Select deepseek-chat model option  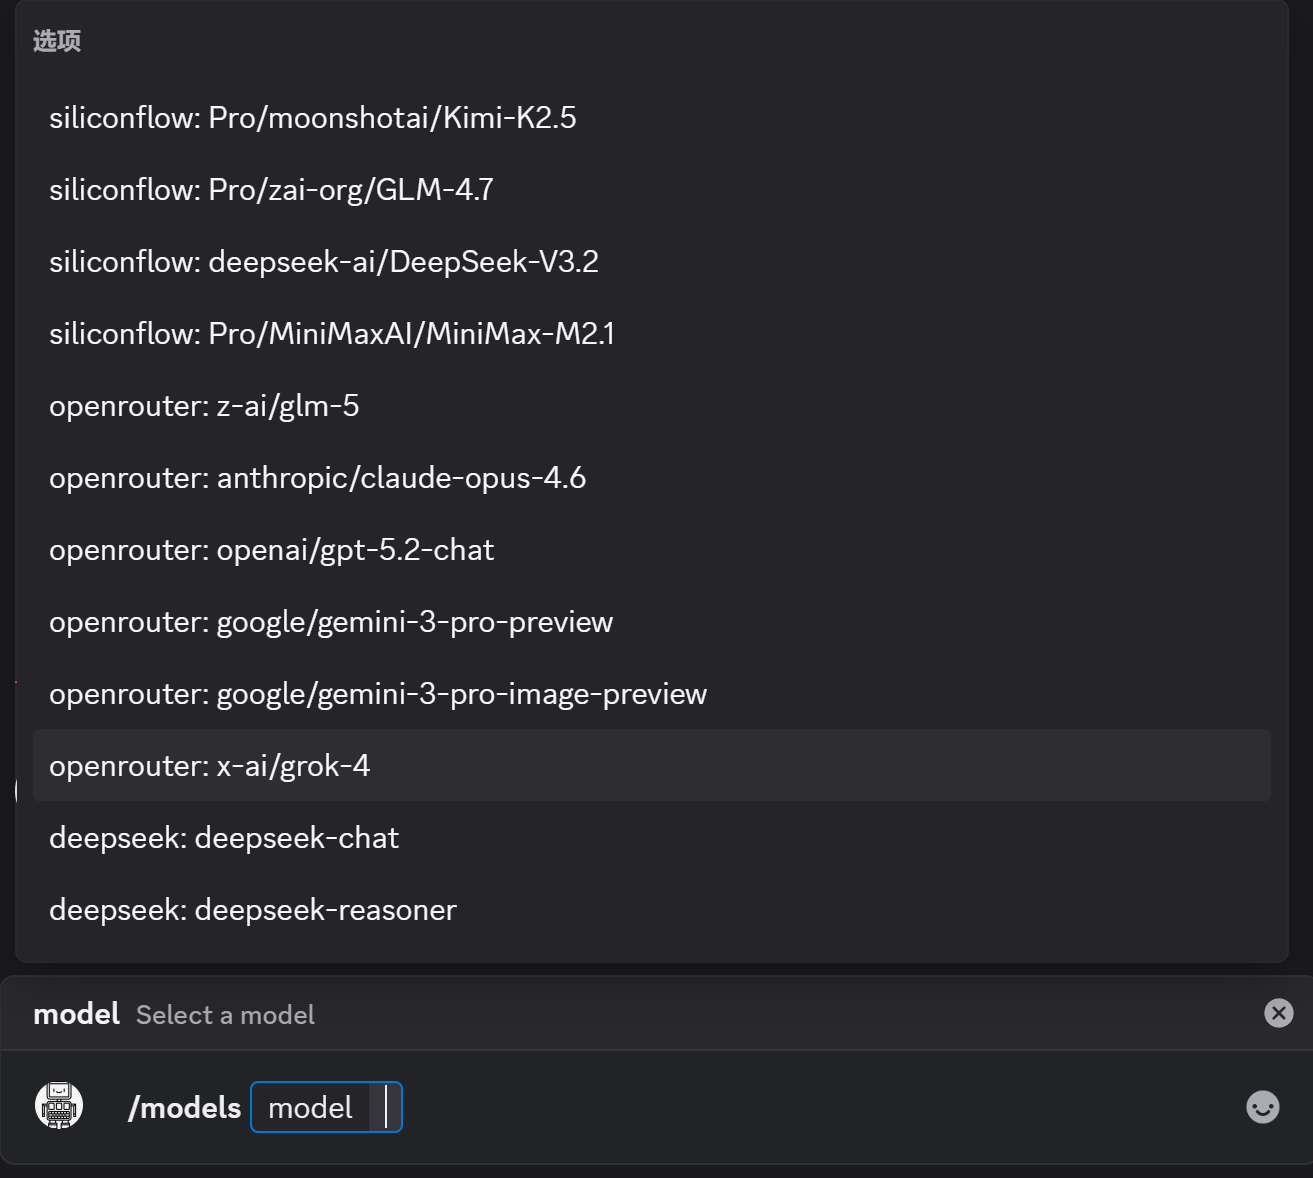(223, 838)
